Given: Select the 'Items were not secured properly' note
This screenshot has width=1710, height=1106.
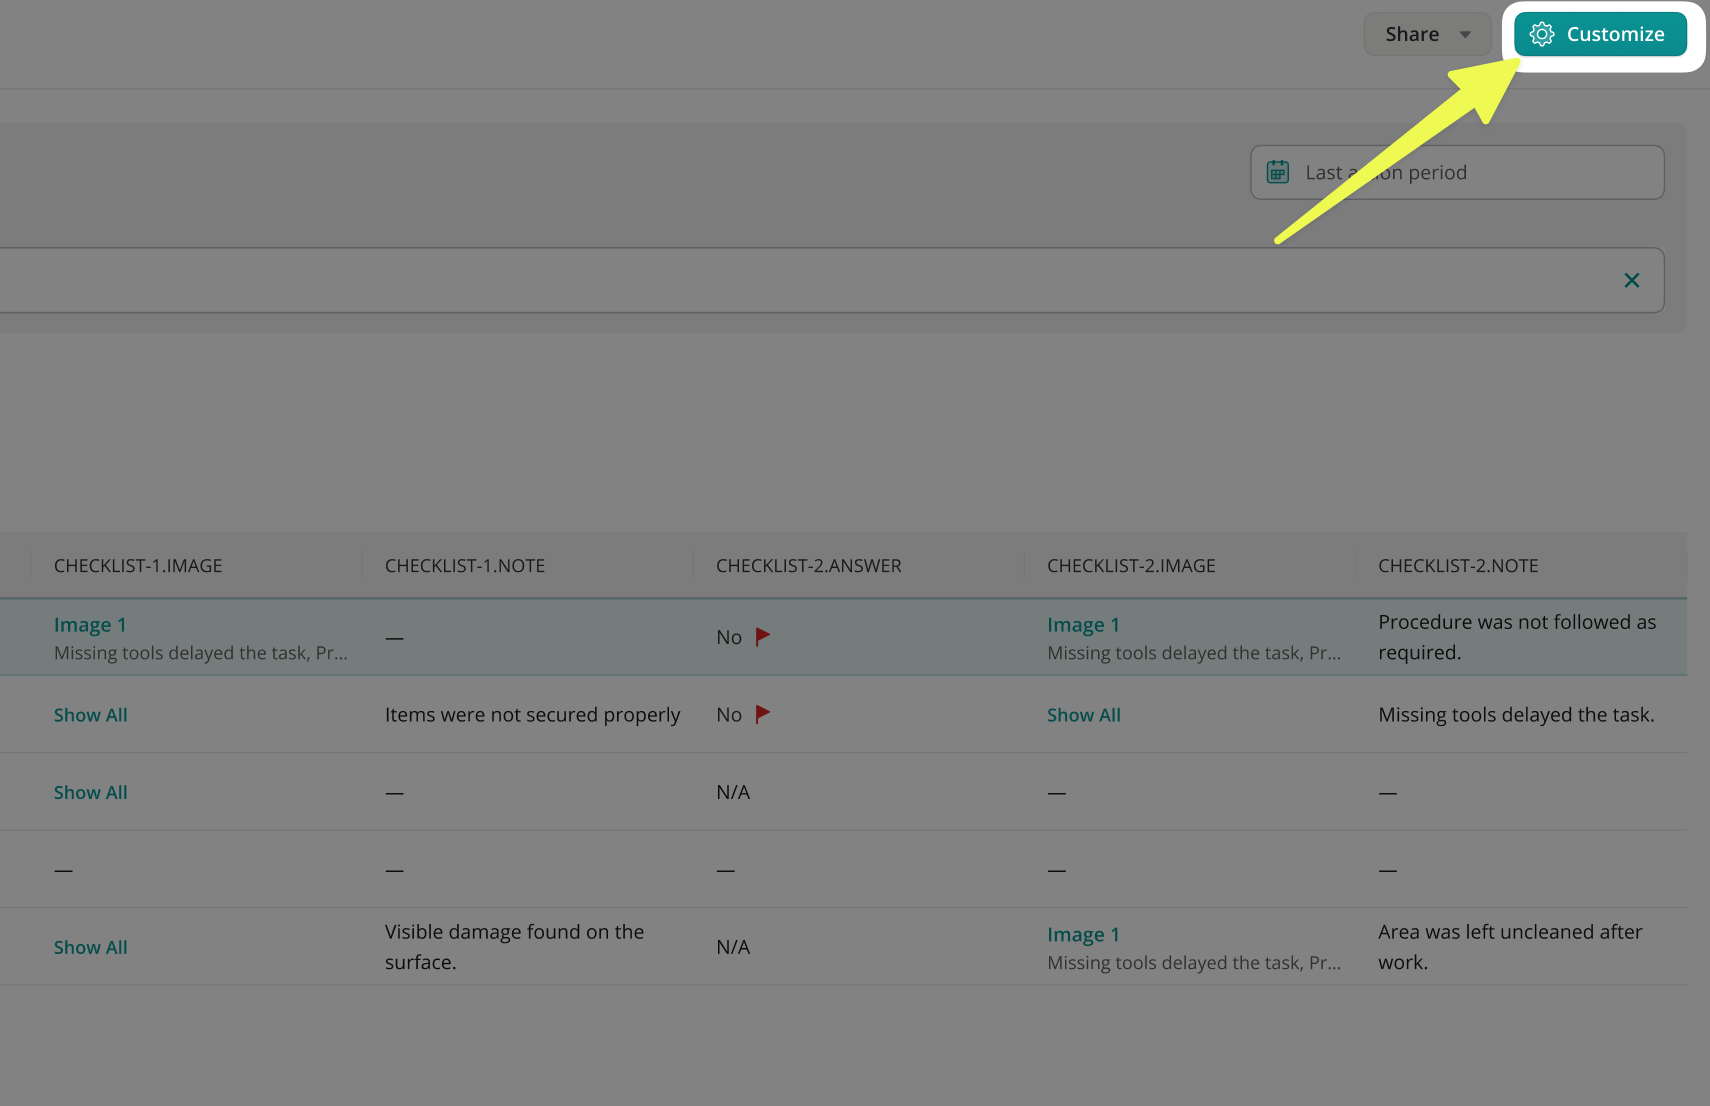Looking at the screenshot, I should coord(532,715).
